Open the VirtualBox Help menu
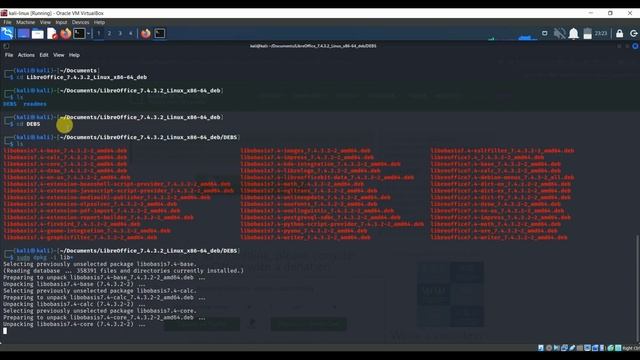 coord(99,22)
